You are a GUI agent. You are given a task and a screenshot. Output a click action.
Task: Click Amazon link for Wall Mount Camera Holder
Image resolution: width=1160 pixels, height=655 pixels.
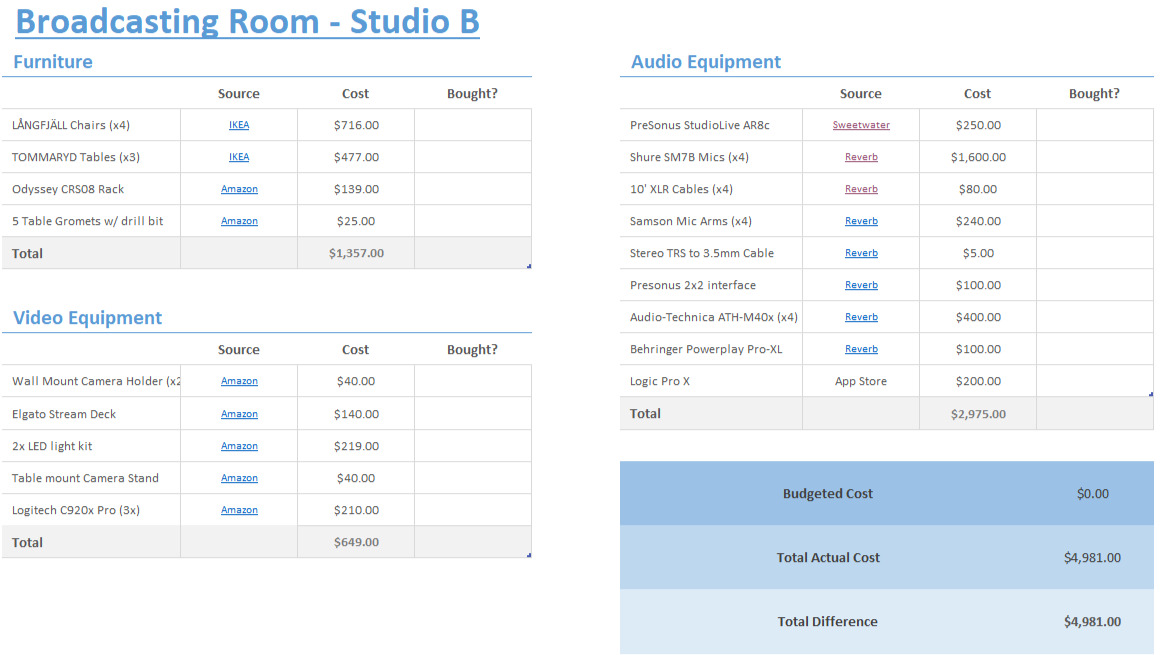pyautogui.click(x=239, y=381)
